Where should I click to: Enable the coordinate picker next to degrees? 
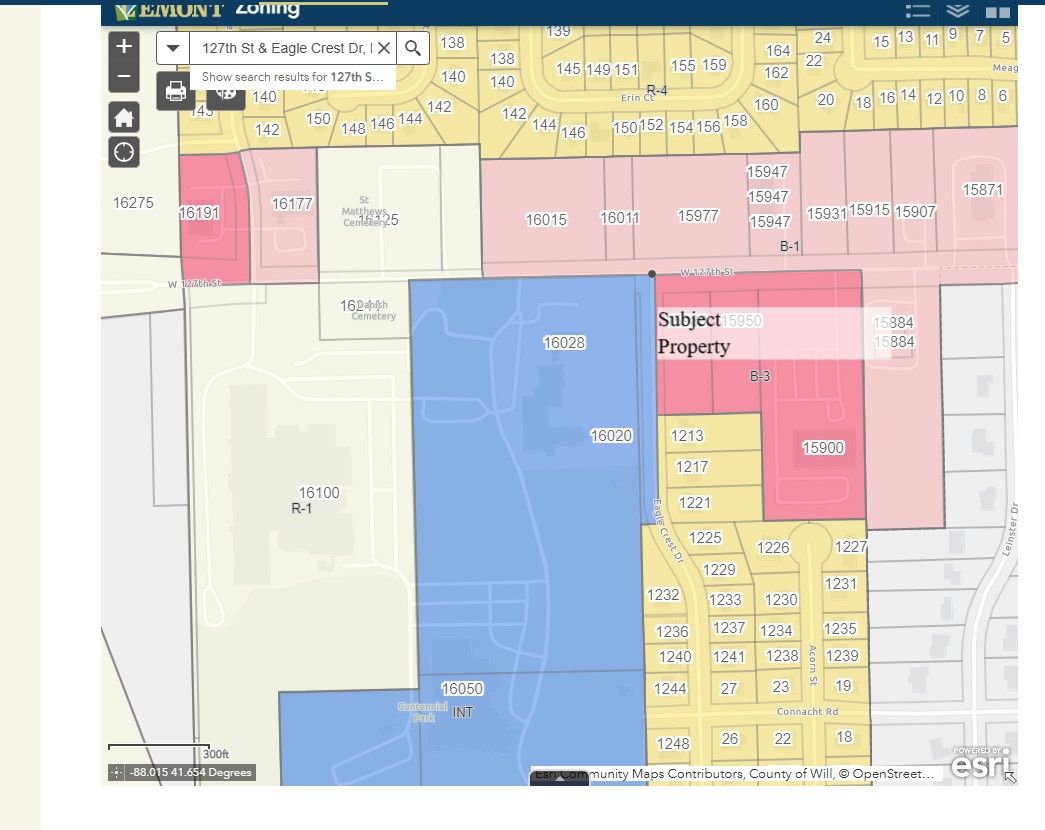coord(117,772)
